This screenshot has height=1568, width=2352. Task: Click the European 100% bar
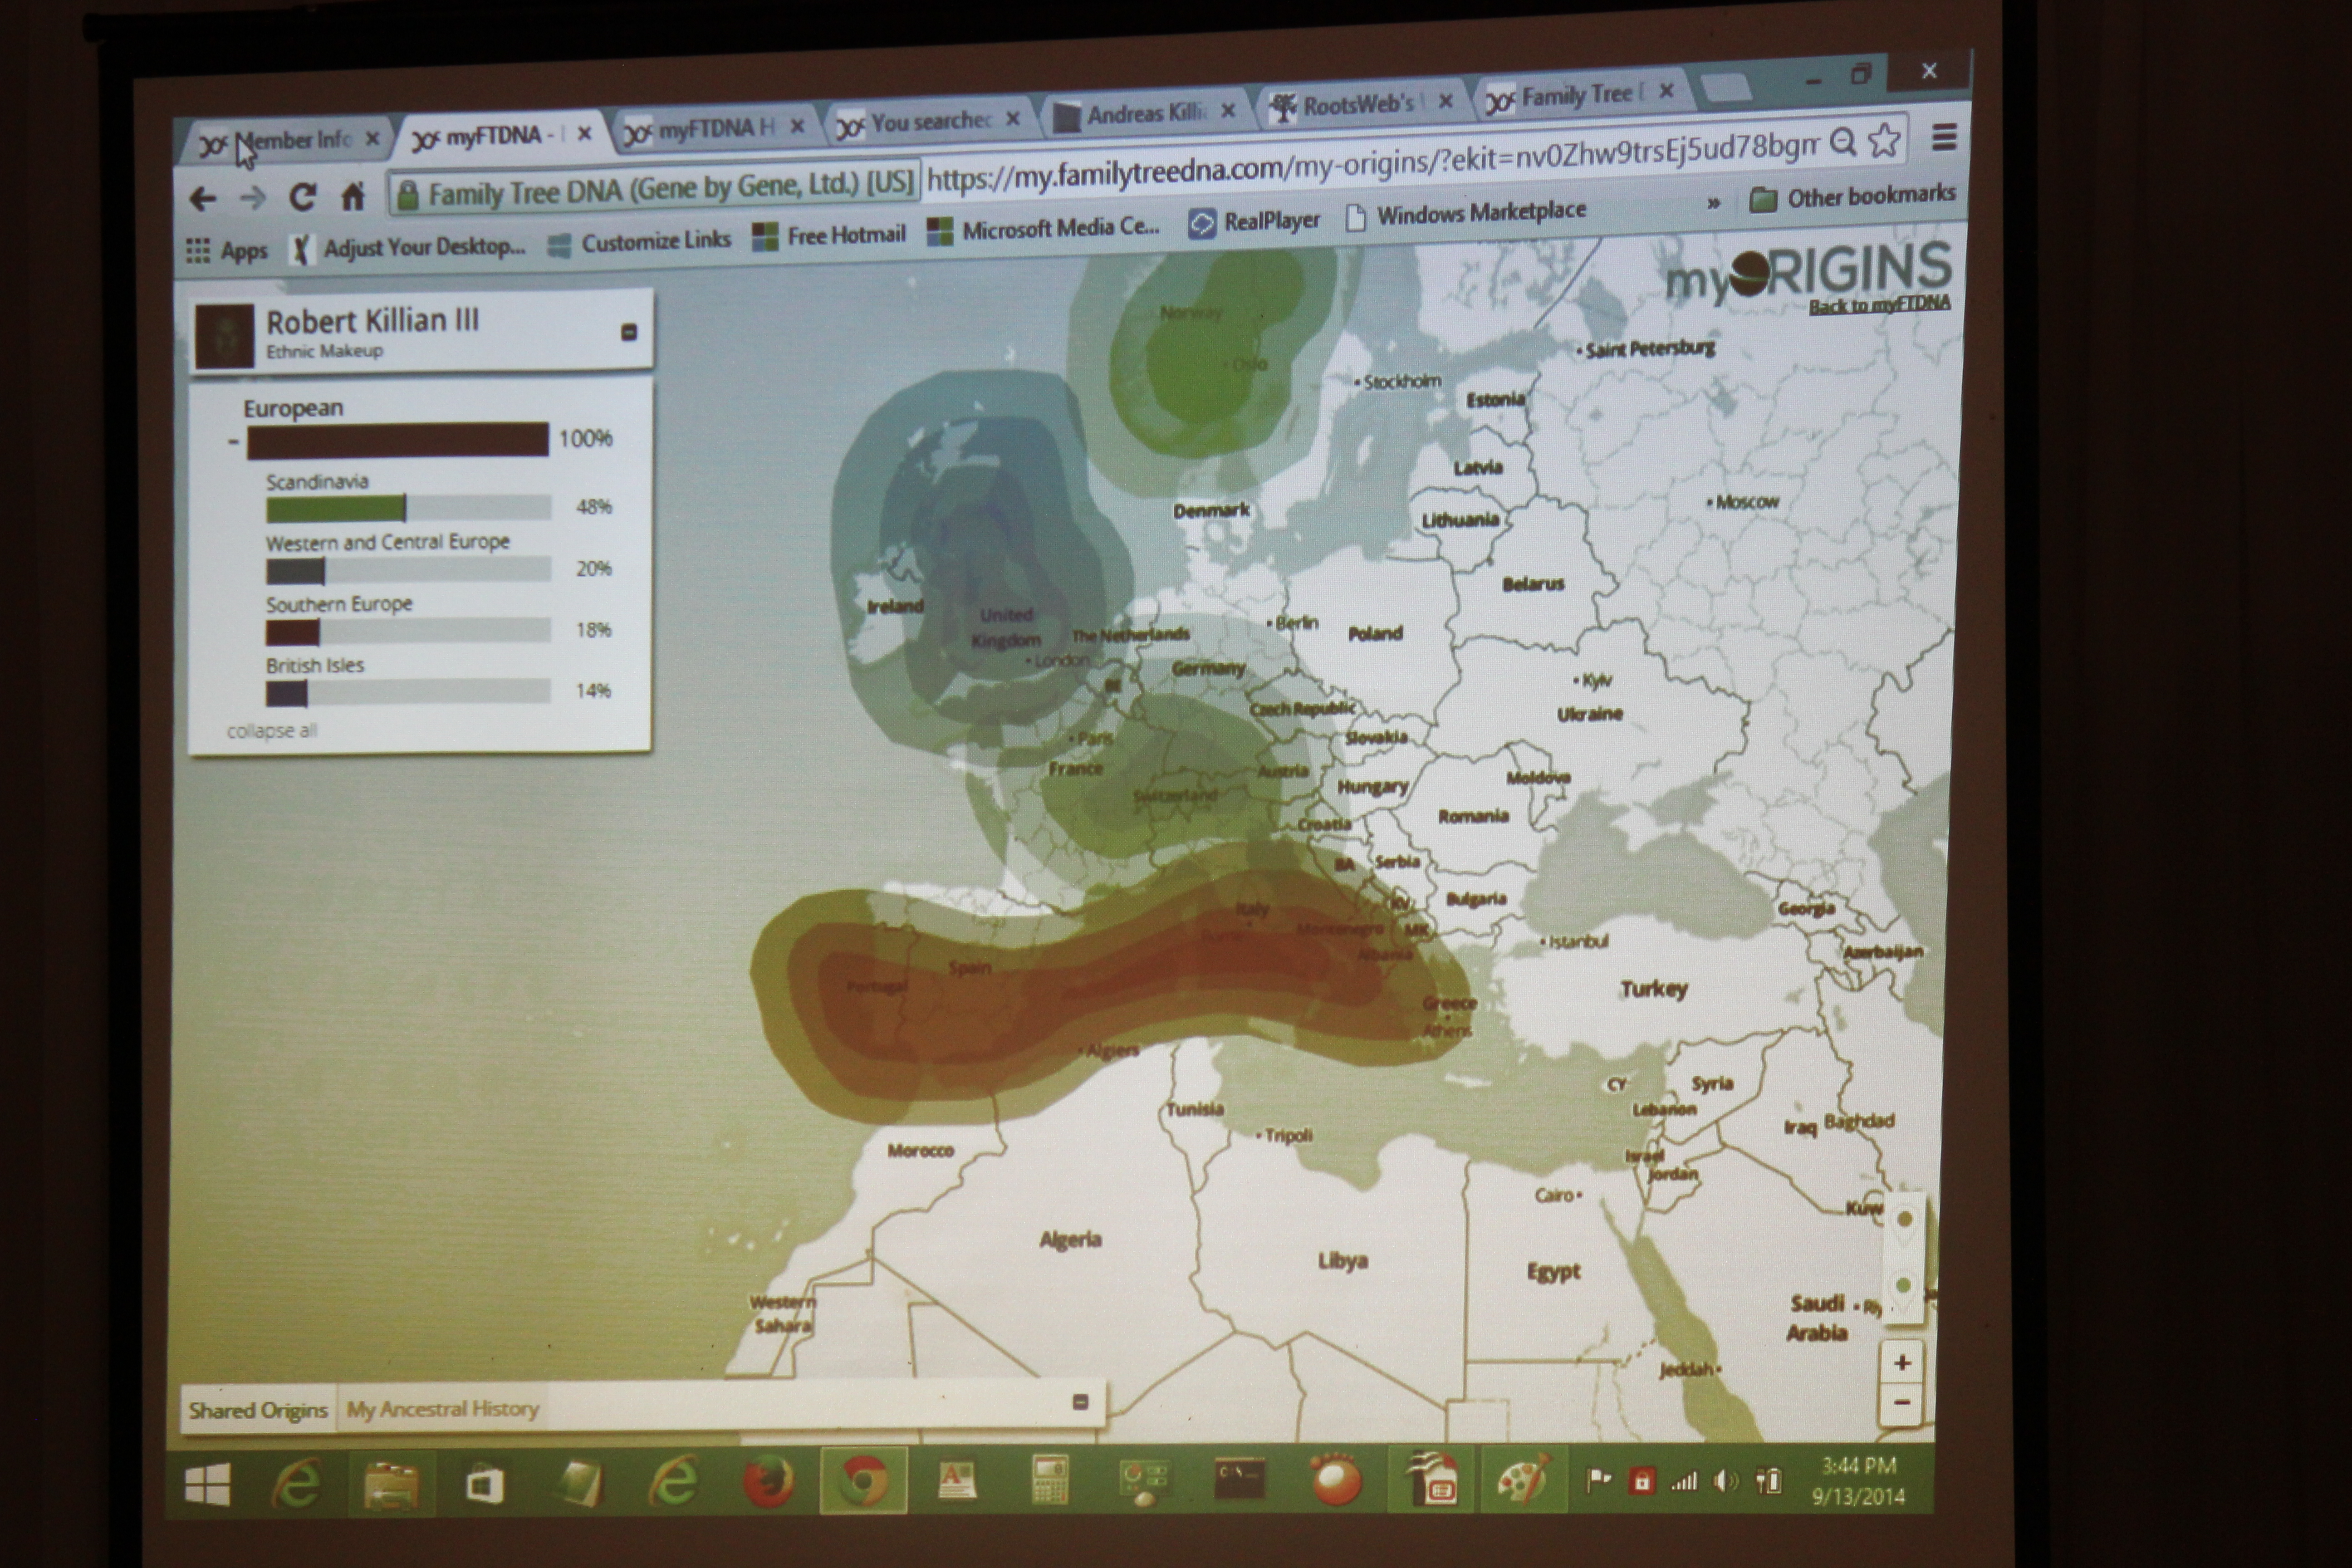[x=398, y=441]
